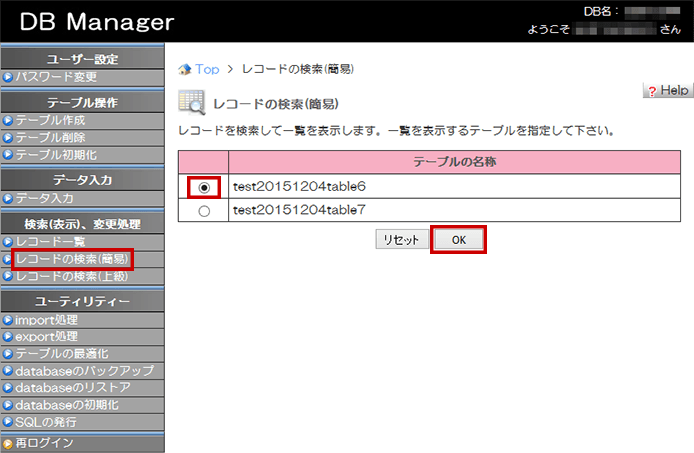
Task: Click the 再ログイン orange arrow icon
Action: click(x=8, y=443)
